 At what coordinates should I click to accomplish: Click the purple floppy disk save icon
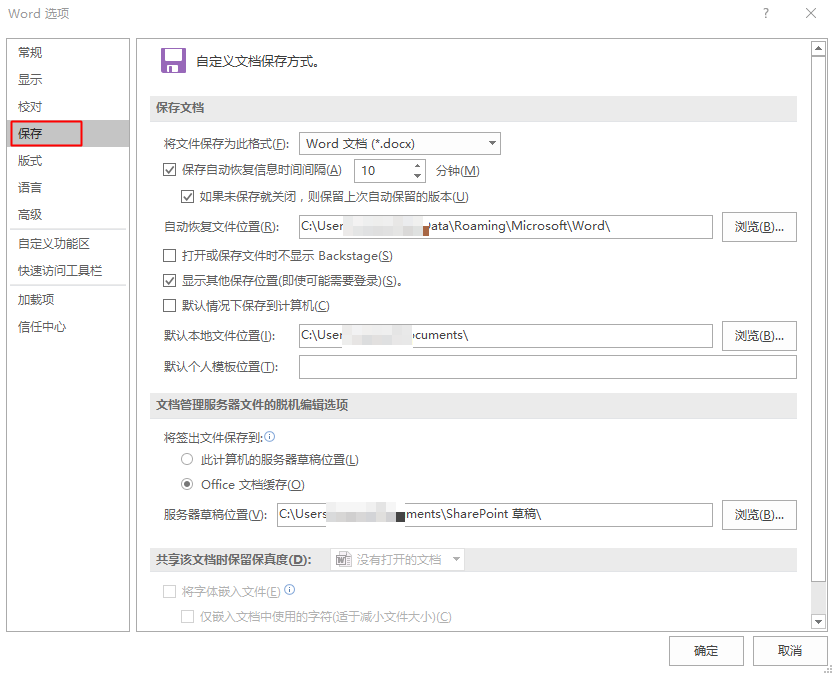[x=173, y=61]
